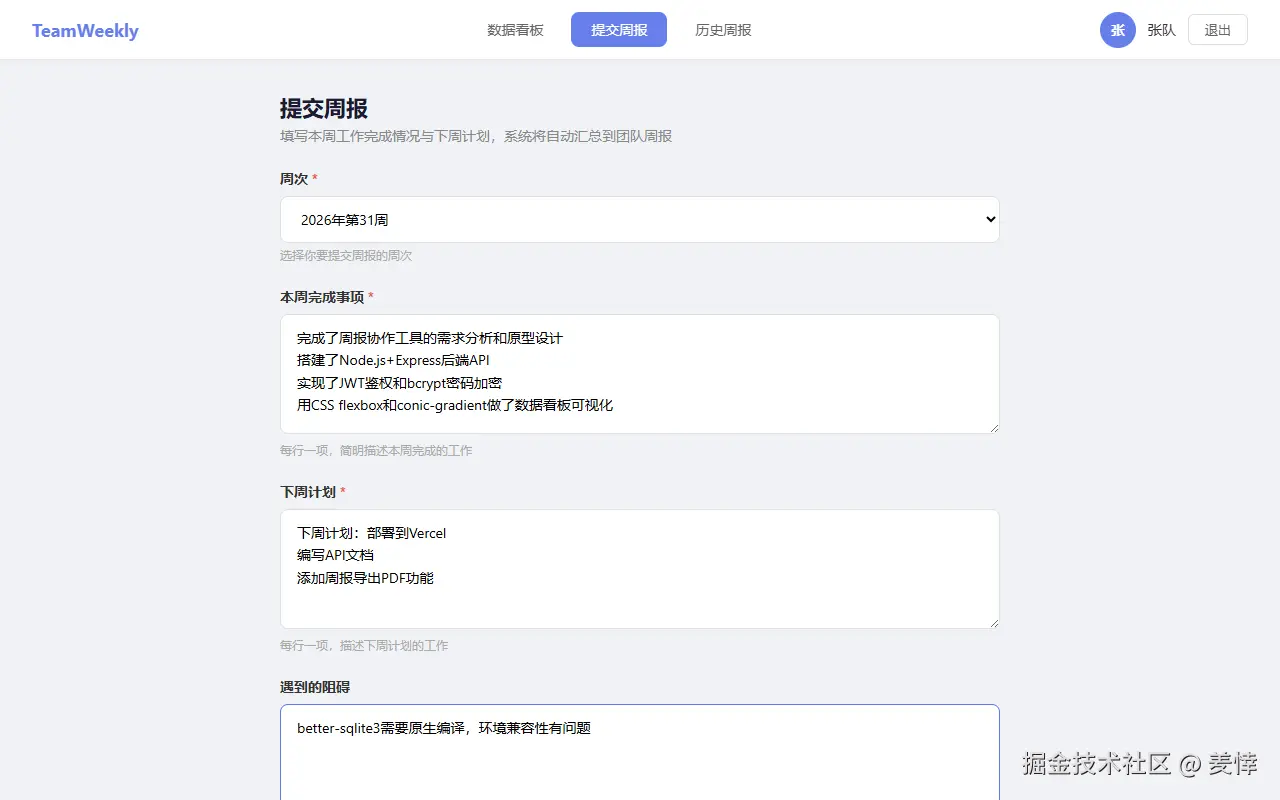Click the line 完成了周报协作工具的需求分析和原型设计
The width and height of the screenshot is (1280, 800).
pos(430,338)
